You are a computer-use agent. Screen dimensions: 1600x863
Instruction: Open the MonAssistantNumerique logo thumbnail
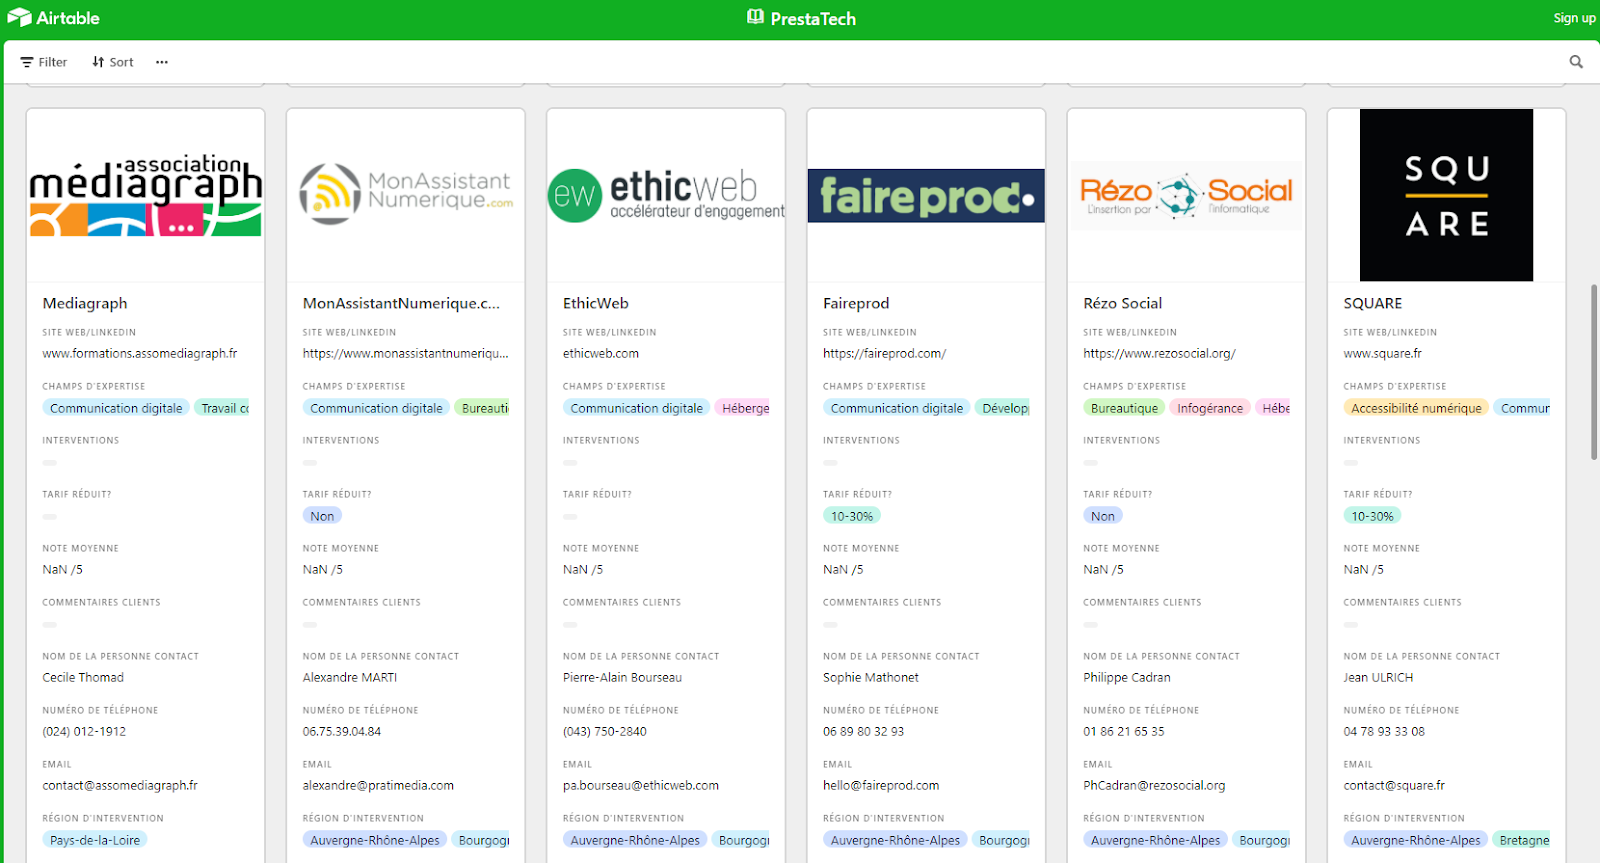[x=406, y=194]
